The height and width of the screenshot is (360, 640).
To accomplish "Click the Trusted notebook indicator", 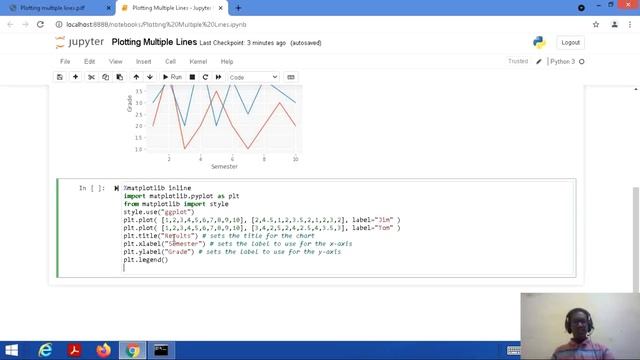I will coord(518,61).
